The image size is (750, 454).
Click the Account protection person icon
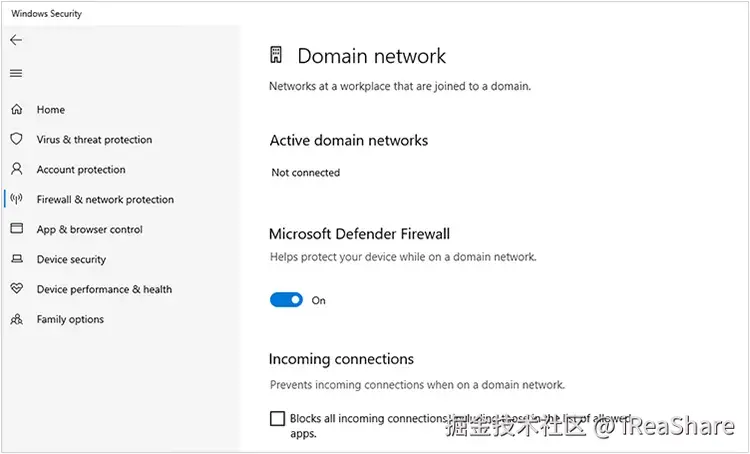pos(16,170)
